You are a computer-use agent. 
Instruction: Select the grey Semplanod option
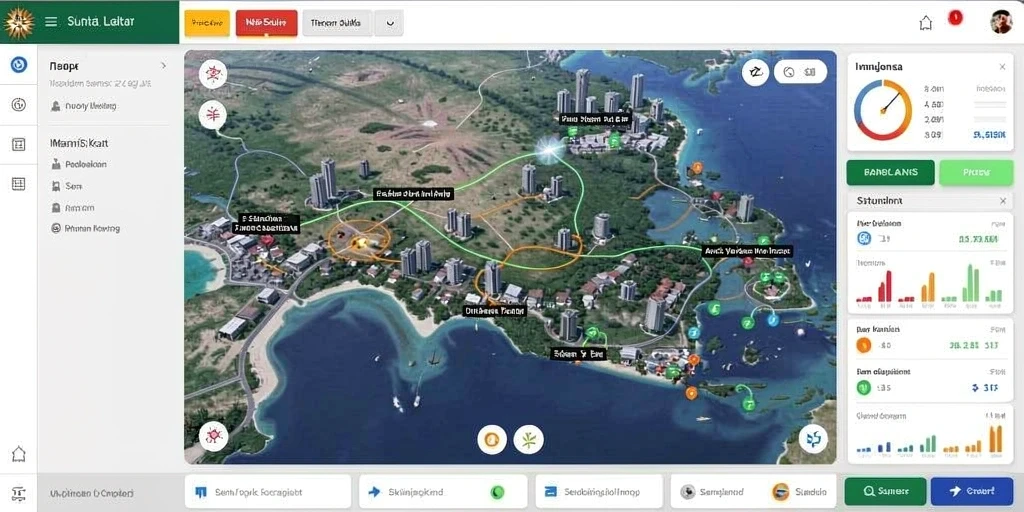pos(712,492)
